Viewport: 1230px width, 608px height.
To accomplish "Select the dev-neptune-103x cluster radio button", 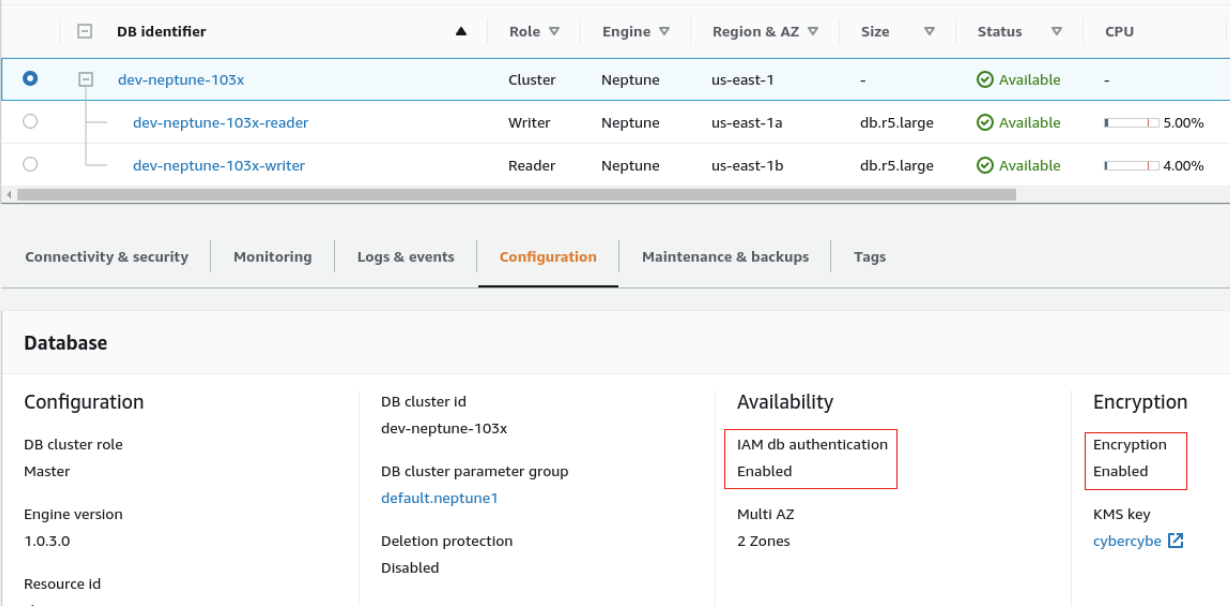I will (30, 79).
